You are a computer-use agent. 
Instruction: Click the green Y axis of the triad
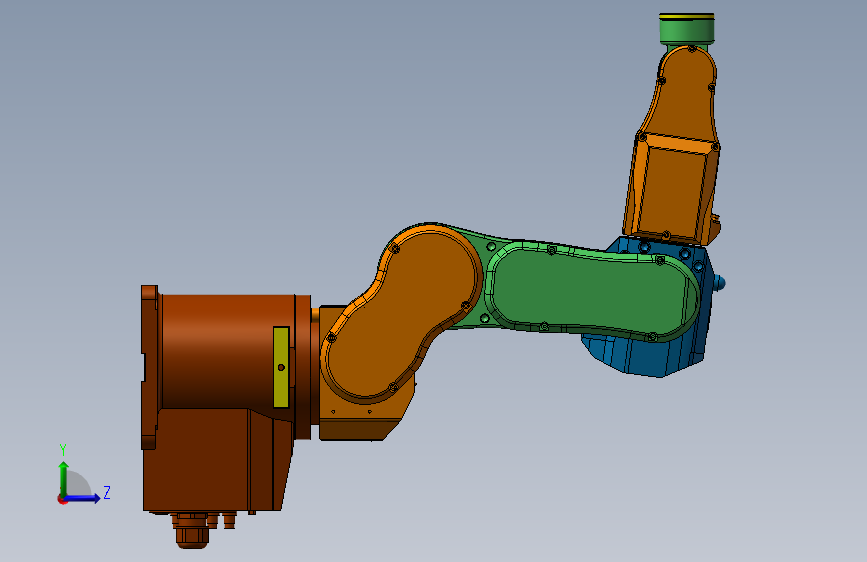coord(64,478)
